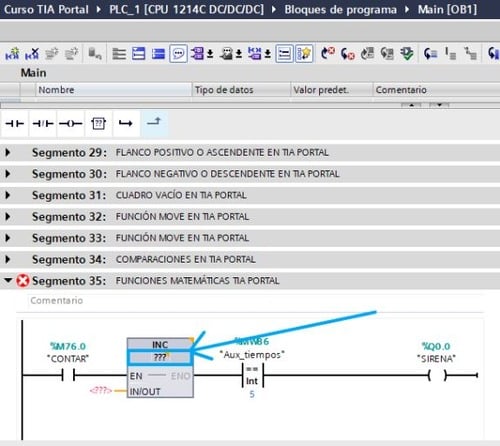Open dropdown arrow beside third purple operand icon
This screenshot has width=500, height=446.
[x=268, y=54]
